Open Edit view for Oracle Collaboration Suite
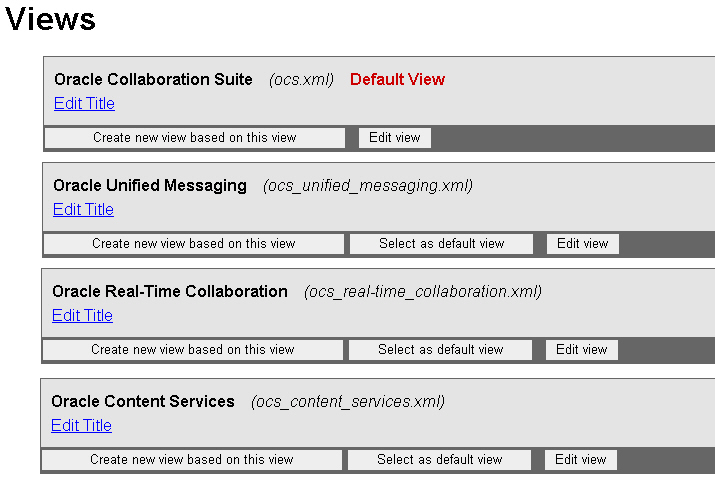This screenshot has height=482, width=715. pyautogui.click(x=394, y=138)
